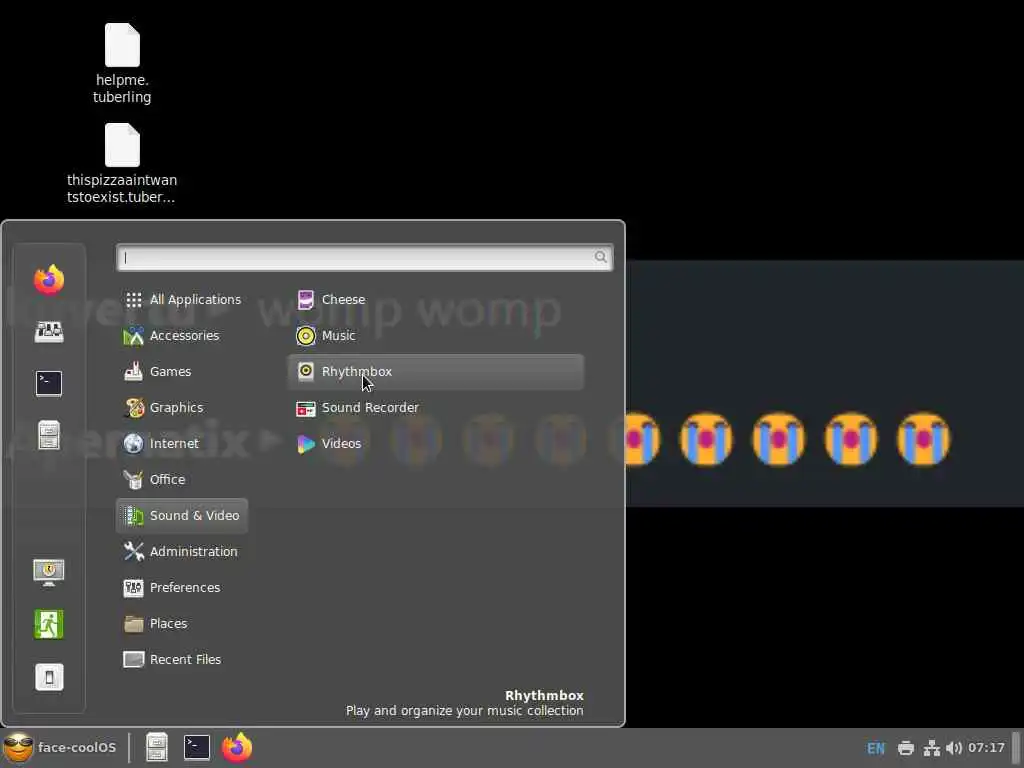The height and width of the screenshot is (768, 1024).
Task: Click the Cheese app icon
Action: [x=306, y=300]
